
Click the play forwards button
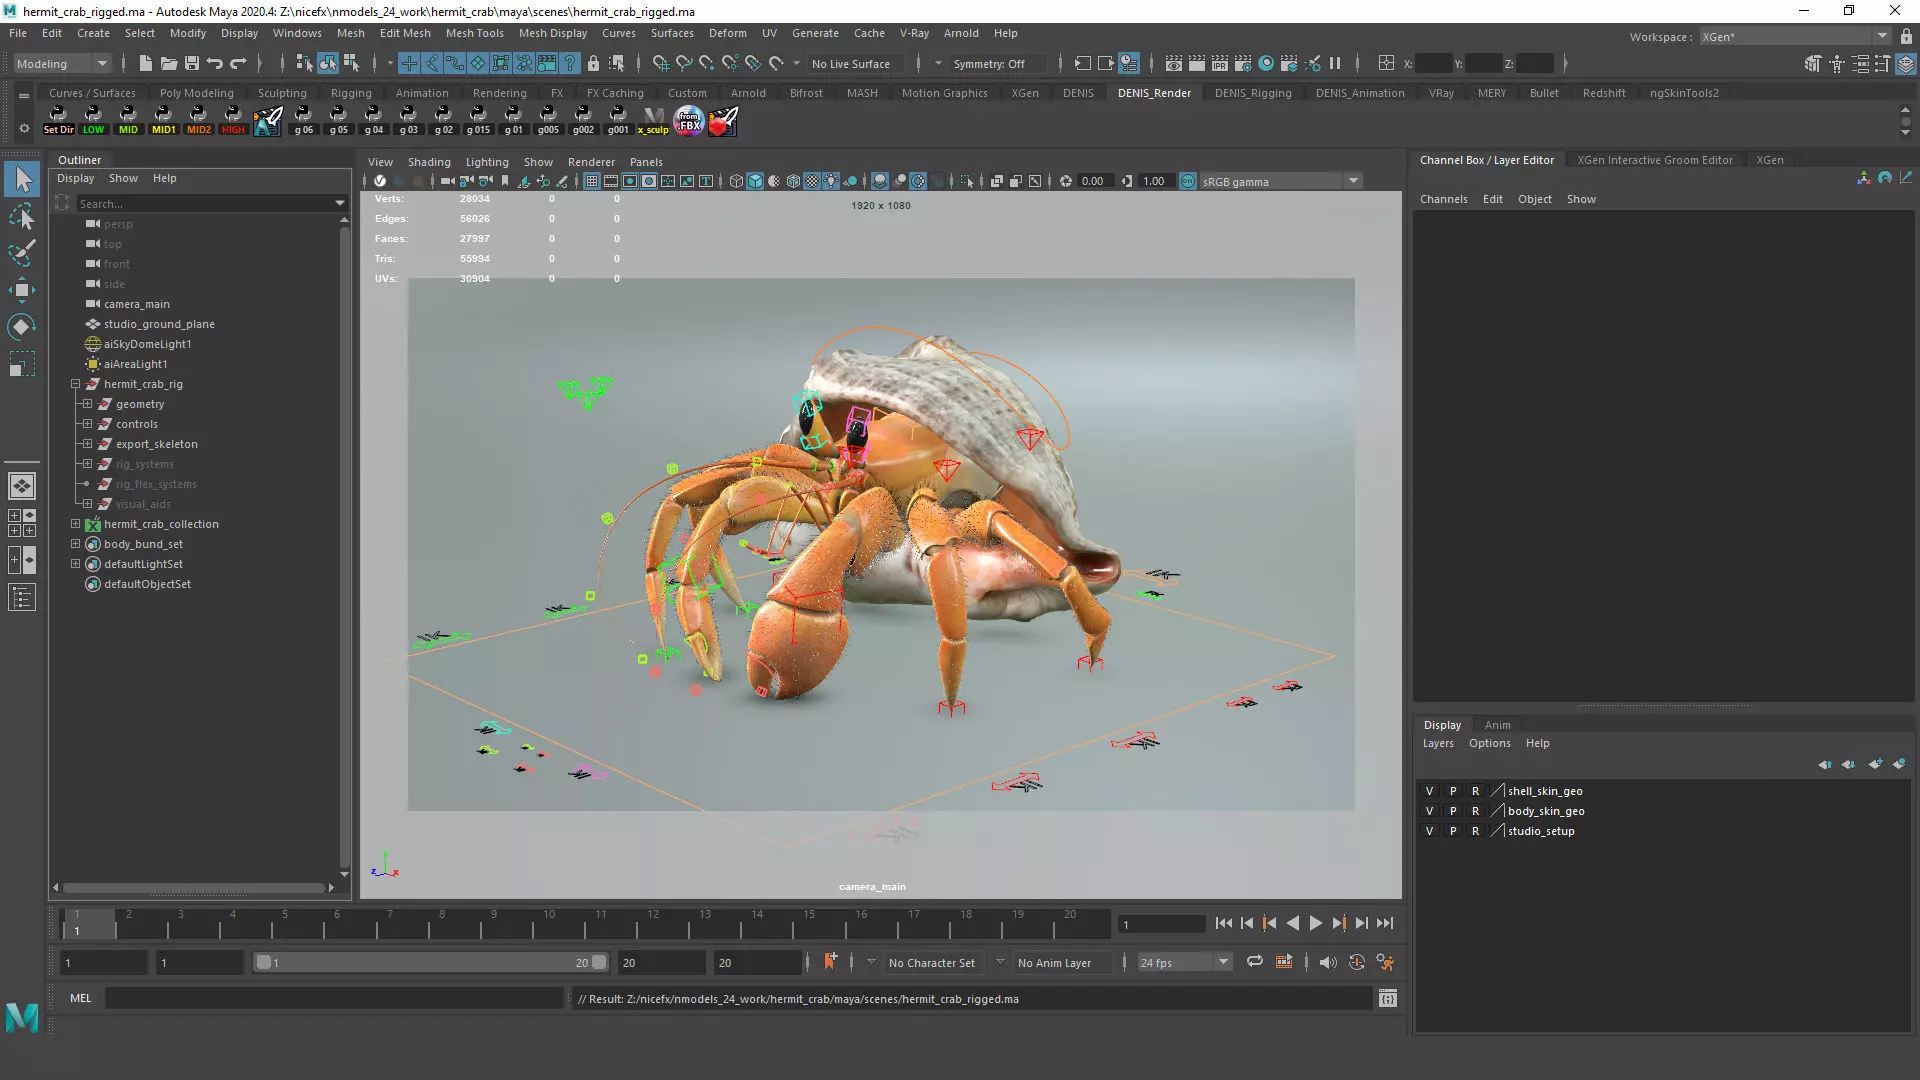pos(1315,923)
